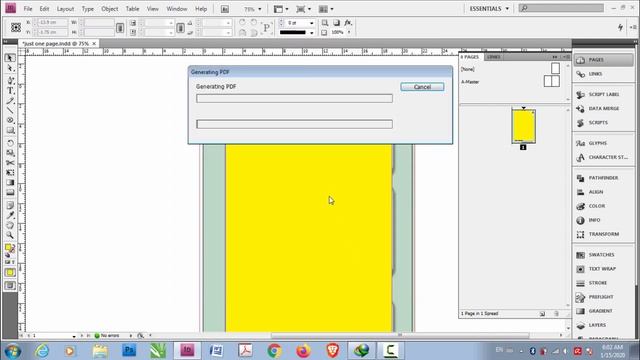Select the Type tool
The image size is (640, 360).
click(10, 91)
